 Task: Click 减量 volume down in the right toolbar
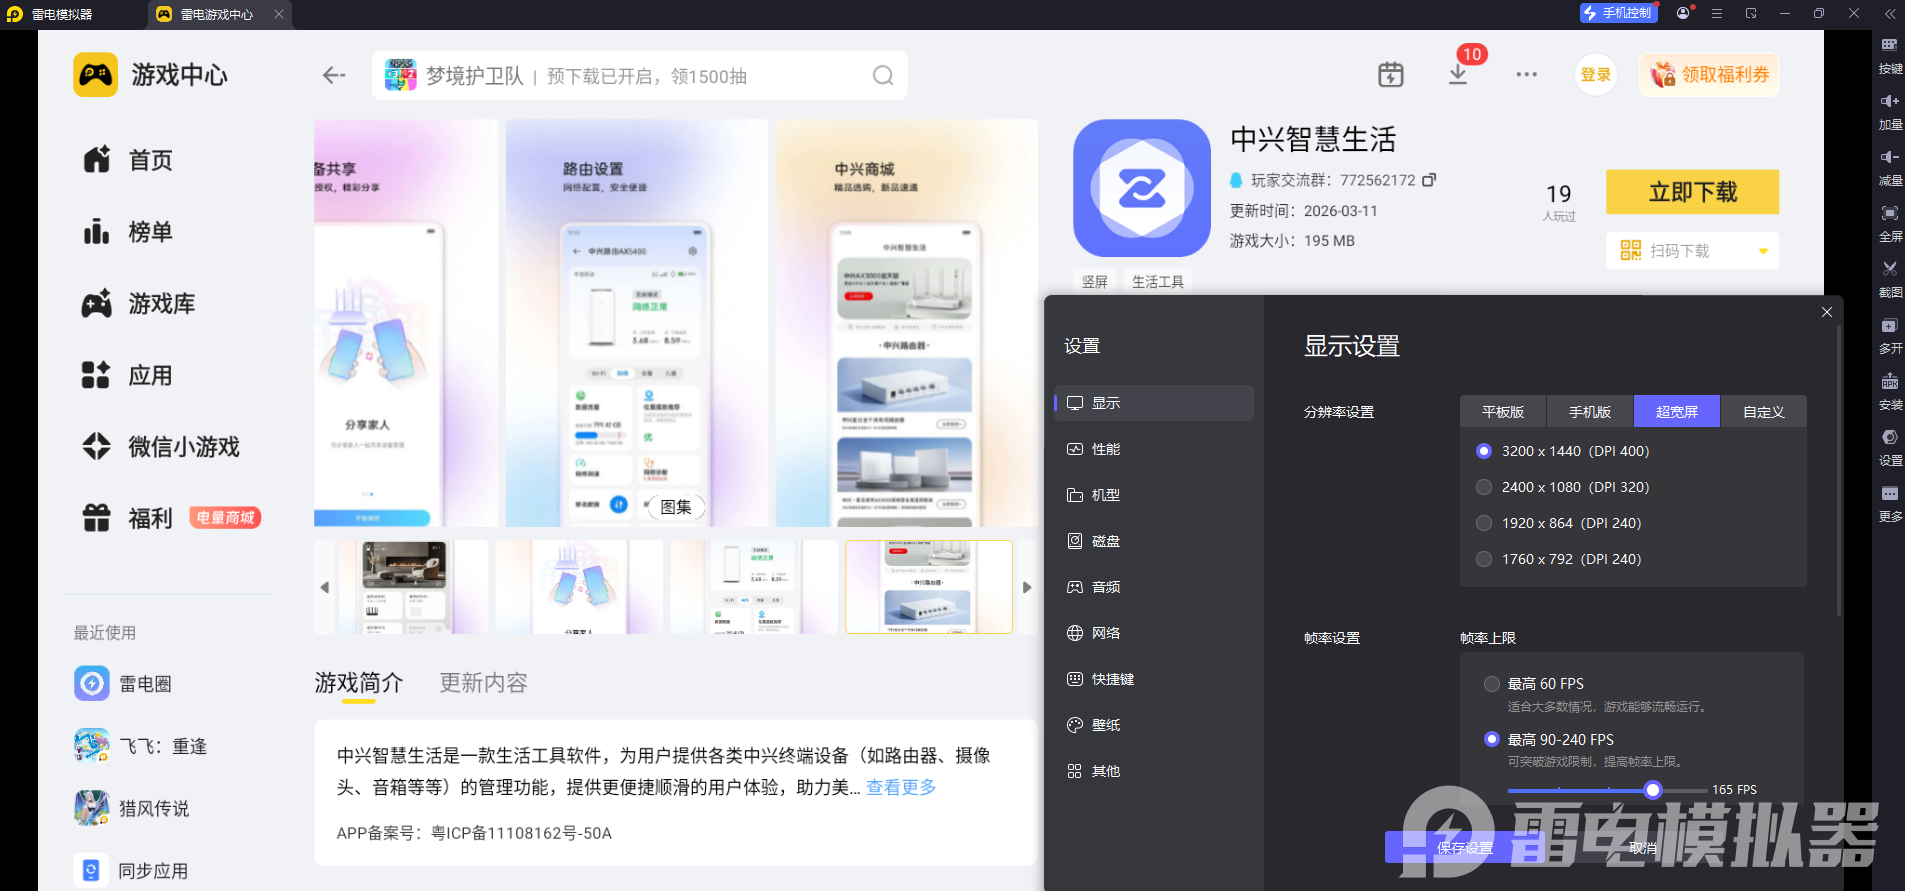(x=1890, y=168)
